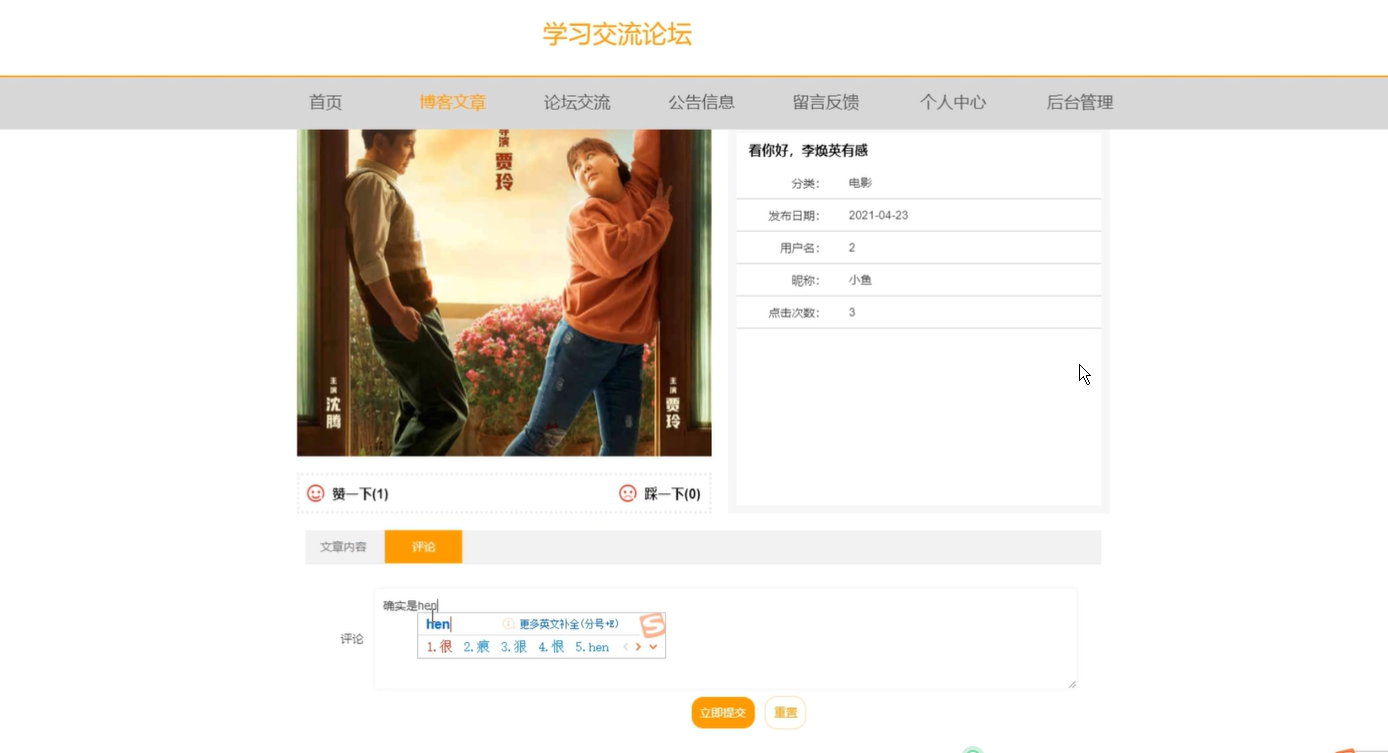This screenshot has width=1388, height=753.
Task: Expand the IME candidate list chevron
Action: click(653, 647)
